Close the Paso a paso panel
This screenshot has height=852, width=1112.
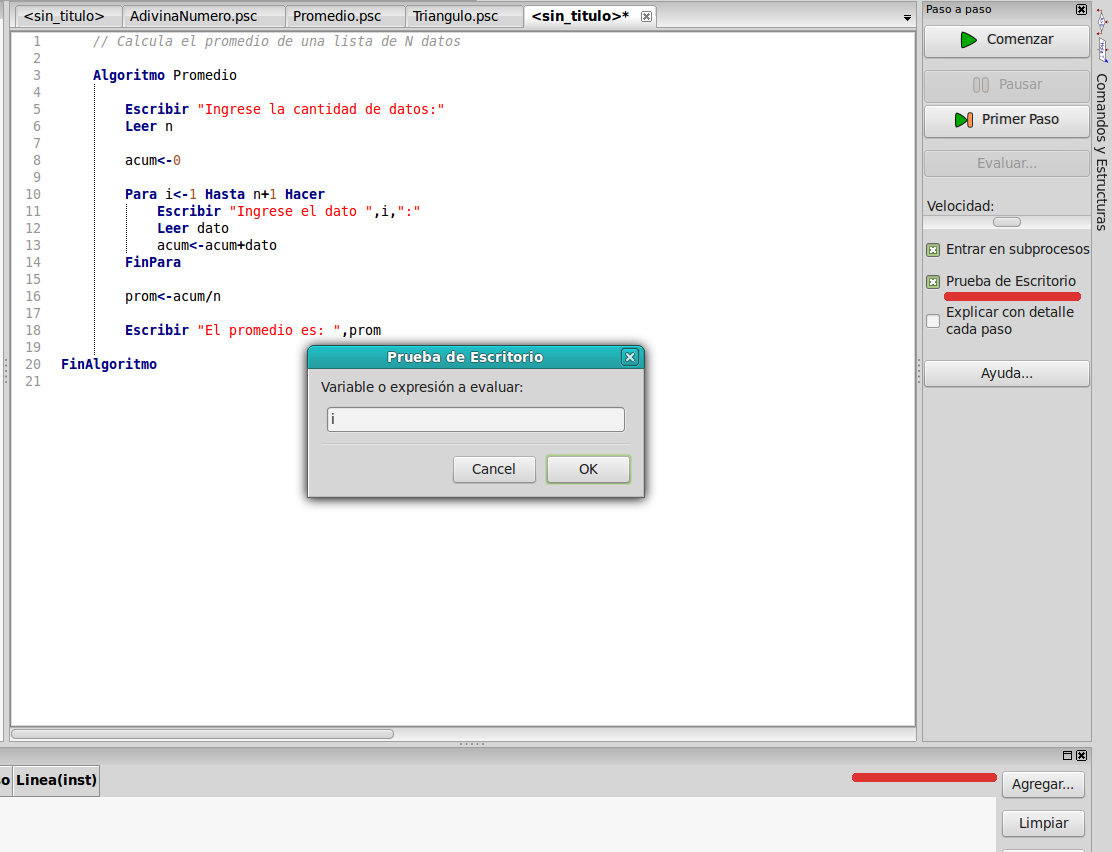1081,9
